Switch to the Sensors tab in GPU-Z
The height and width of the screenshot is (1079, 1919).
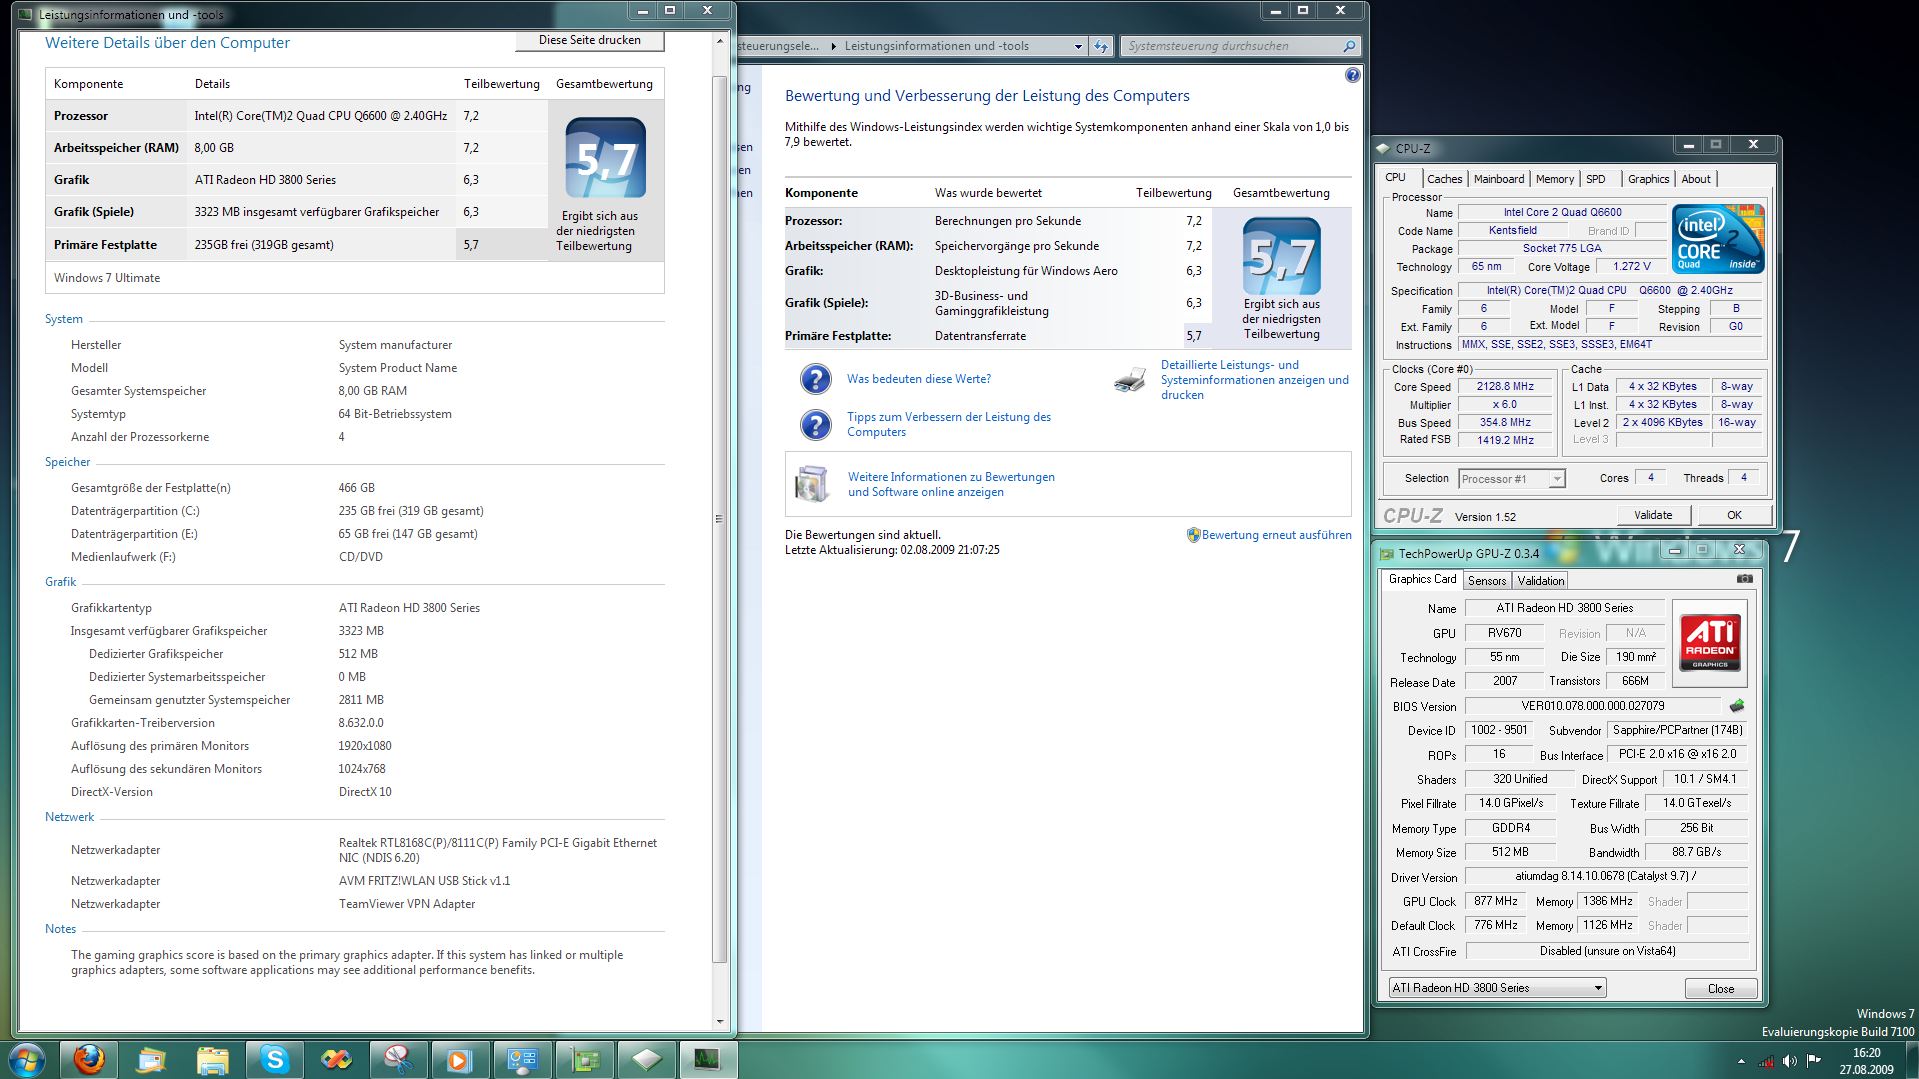pyautogui.click(x=1486, y=581)
